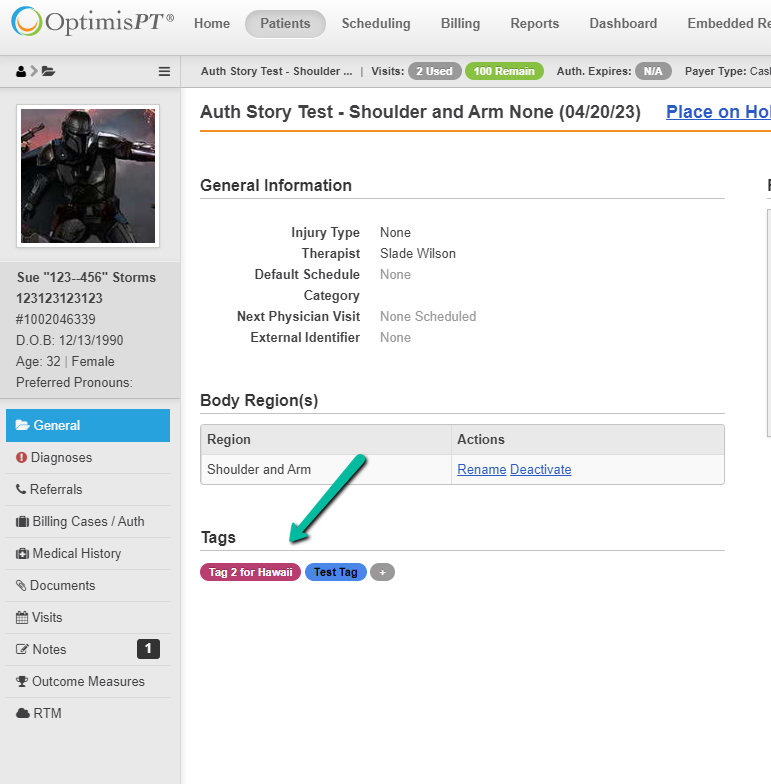Click Rename for Shoulder and Arm region
771x784 pixels.
tap(481, 469)
